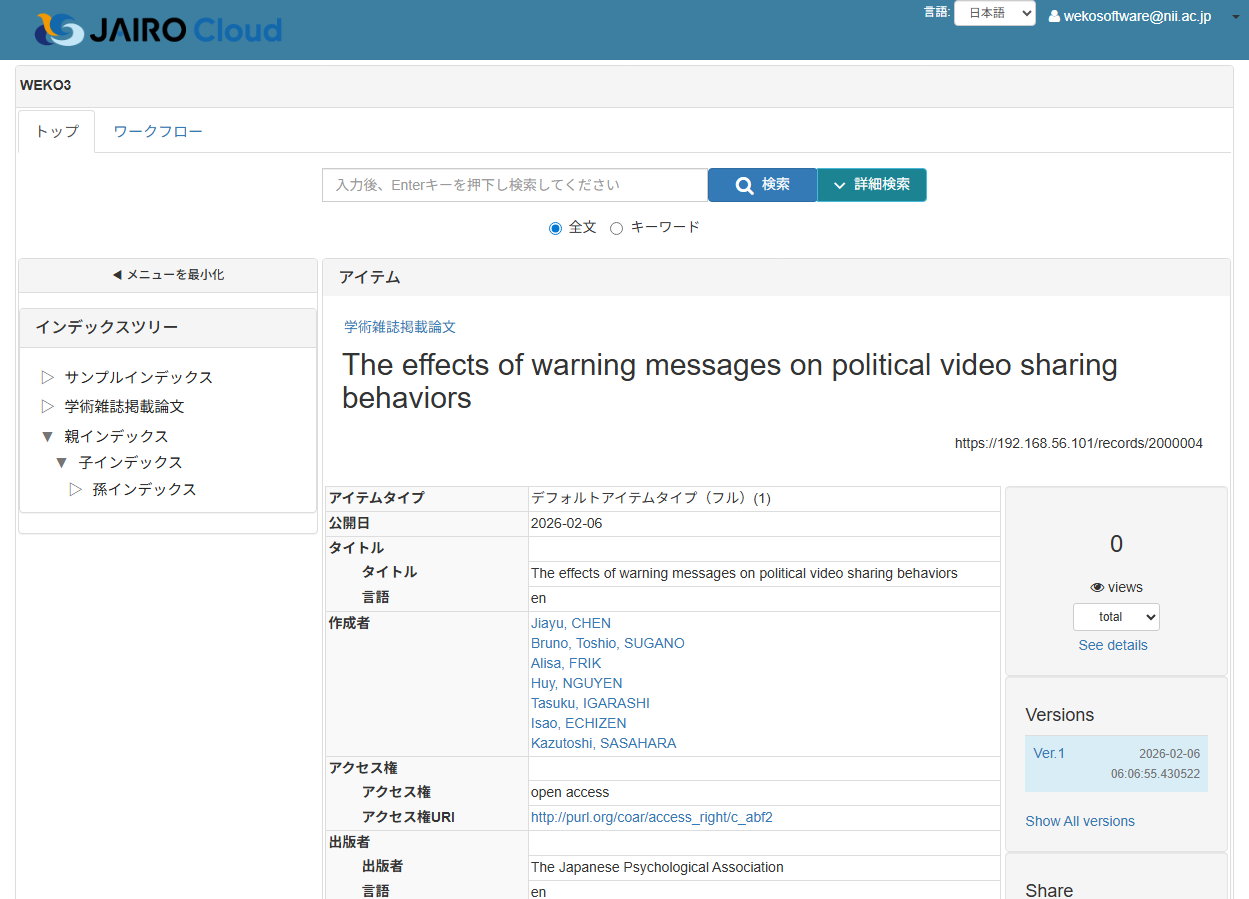Open the views total period dropdown
The image size is (1249, 899).
[1116, 617]
